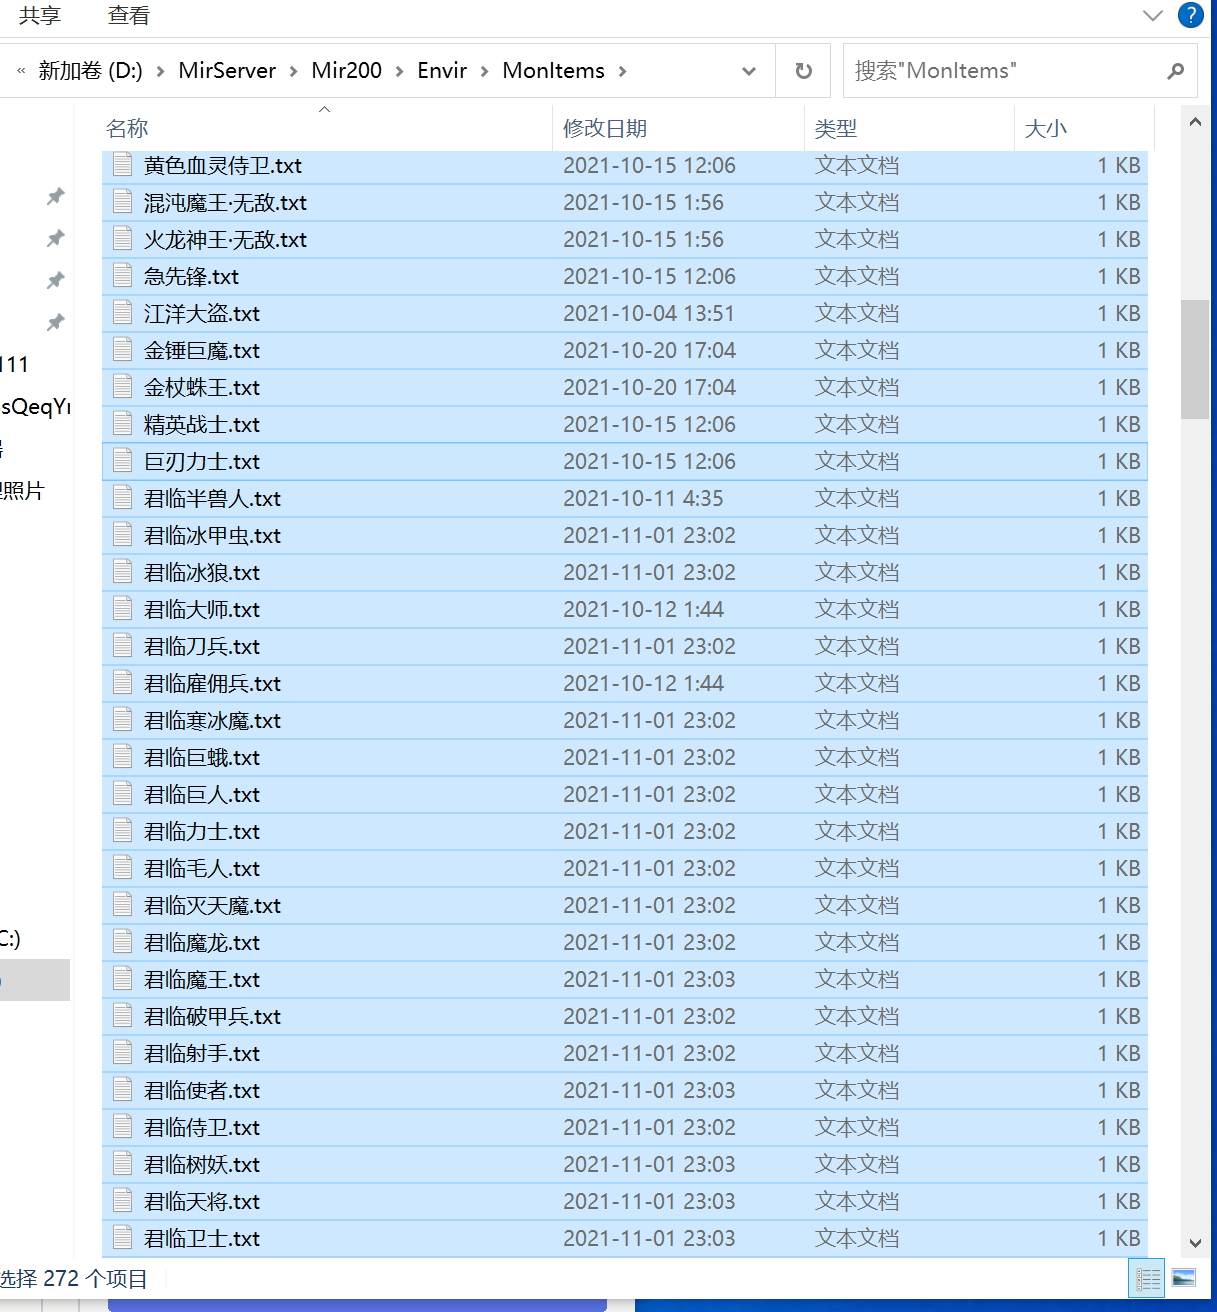Expand chevron after MonItems in breadcrumb

[x=622, y=71]
